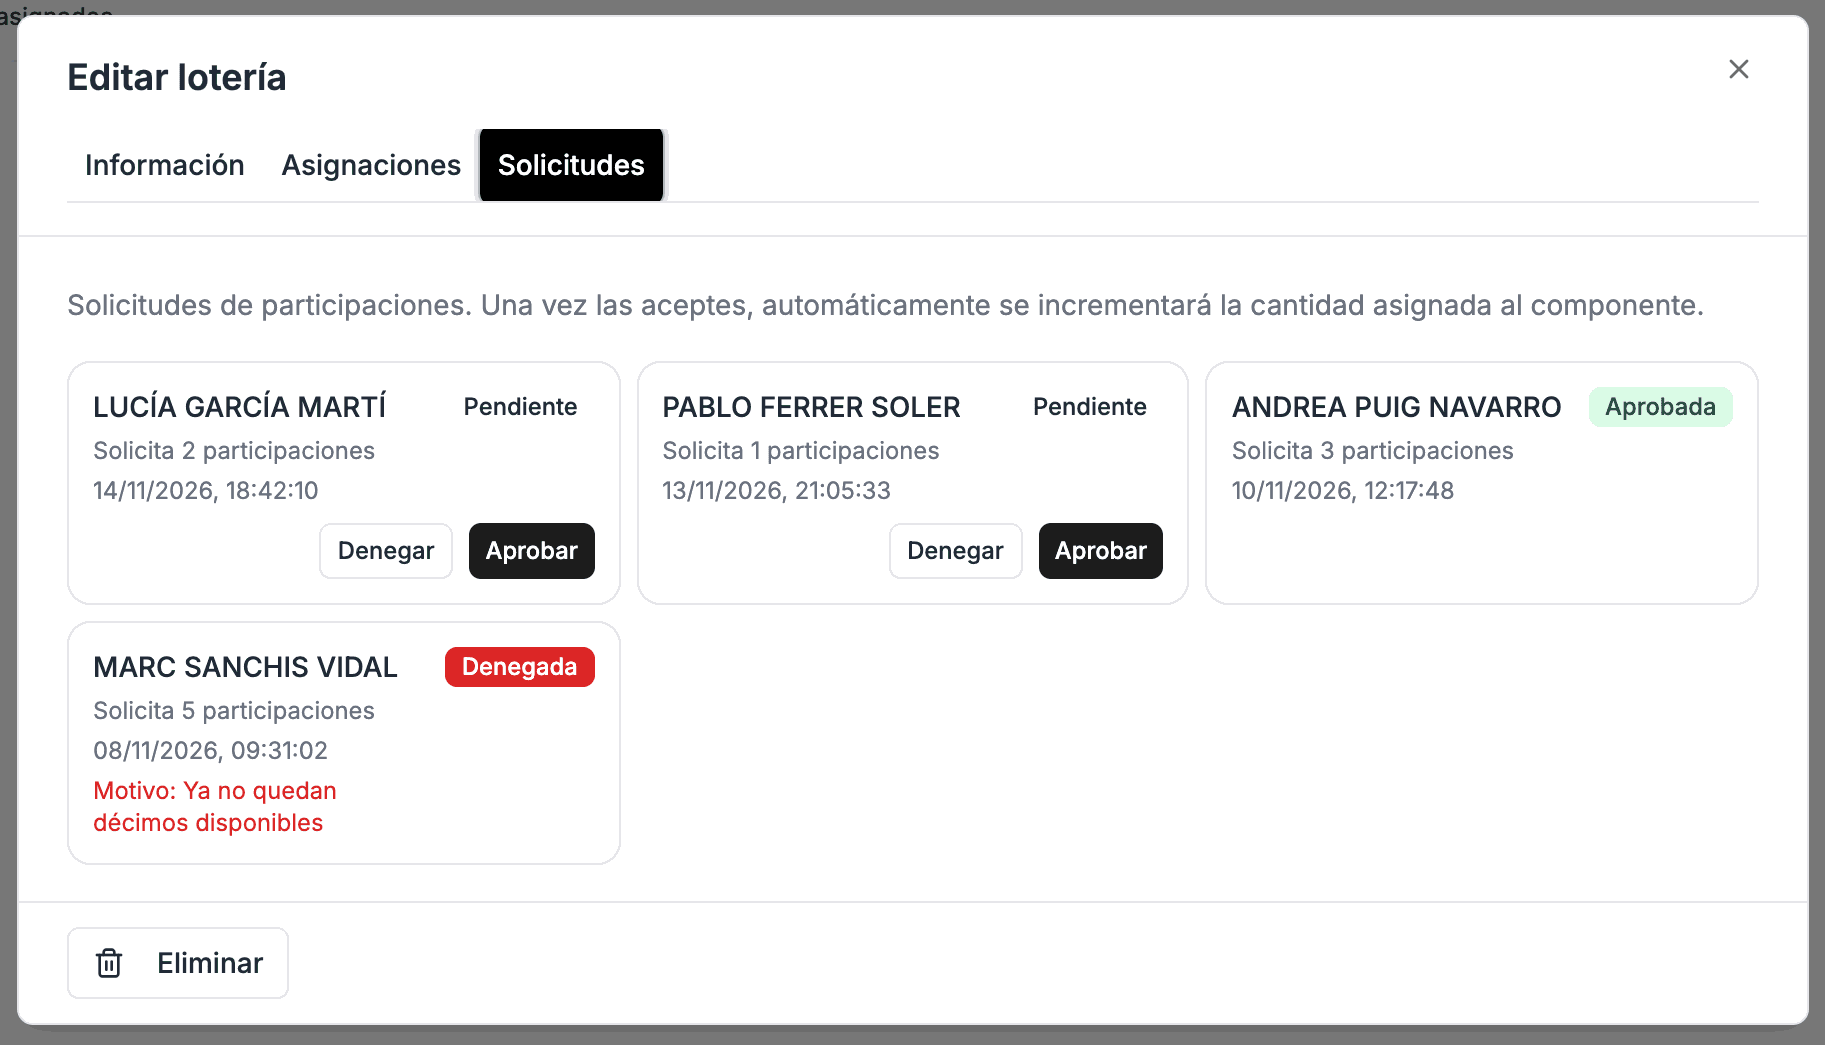Click Pendiente status on Pablo's card
Screen dimensions: 1825x1045
[1090, 407]
